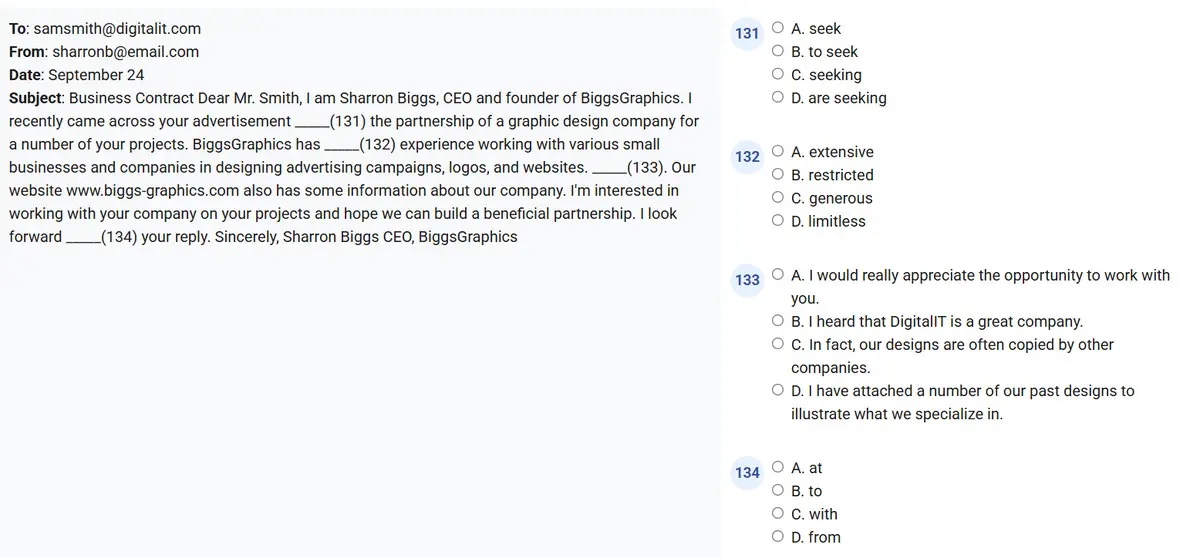This screenshot has height=558, width=1200.
Task: Click question number 133 badge
Action: click(747, 280)
